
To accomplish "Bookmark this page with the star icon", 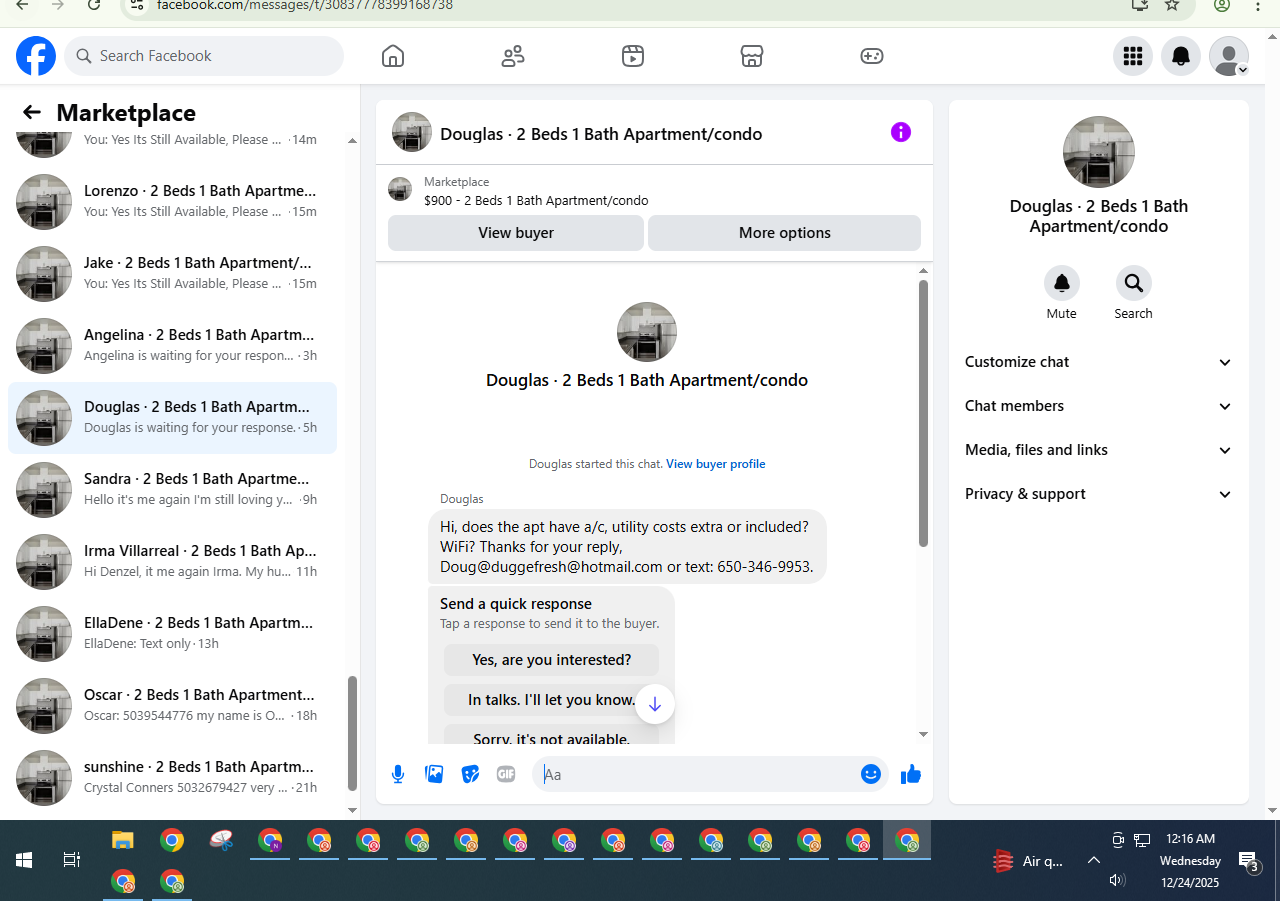I will click(x=1172, y=5).
